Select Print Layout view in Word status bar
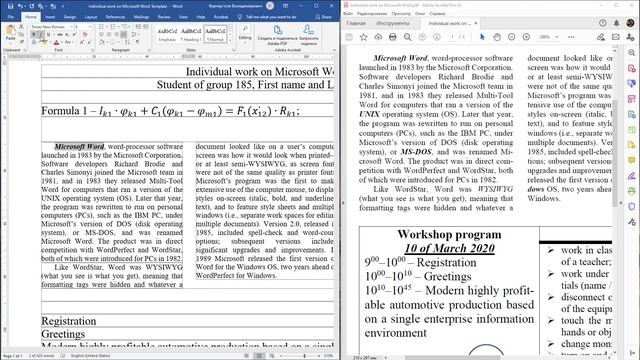The width and height of the screenshot is (640, 360). coord(259,356)
